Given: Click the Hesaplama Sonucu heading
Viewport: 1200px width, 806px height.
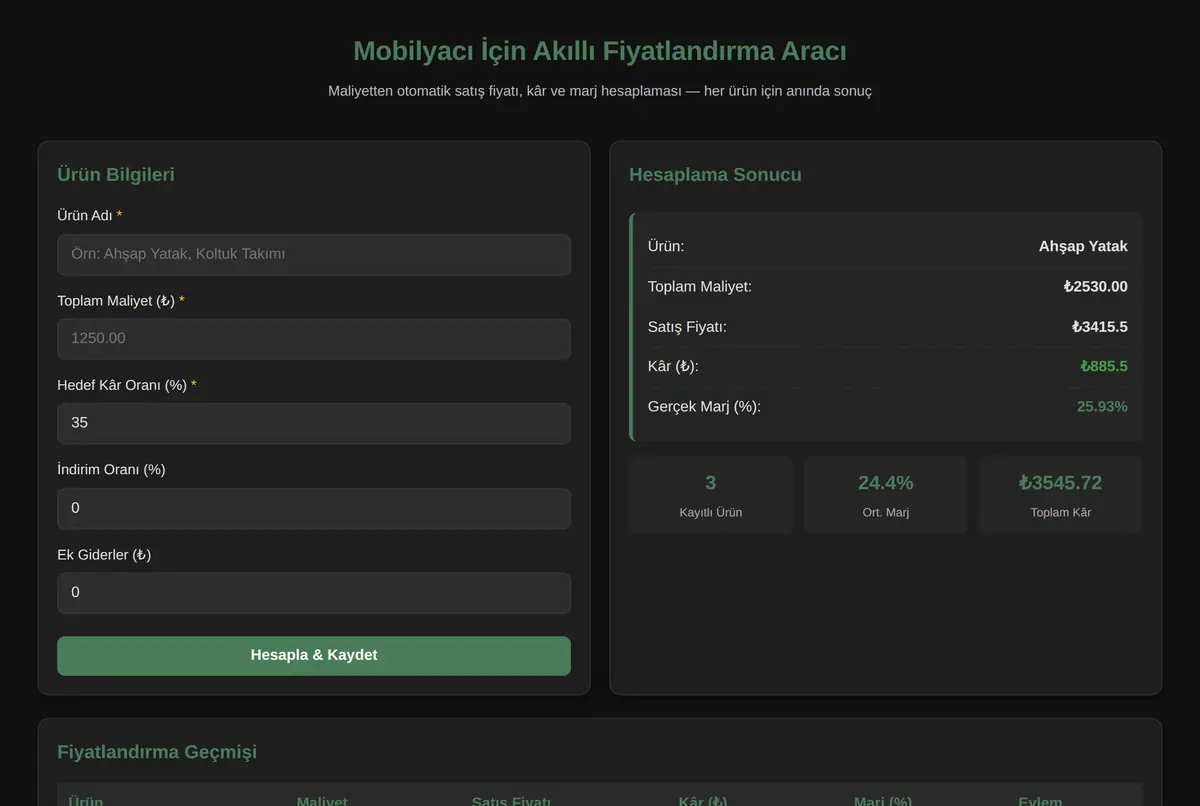Looking at the screenshot, I should [x=715, y=175].
